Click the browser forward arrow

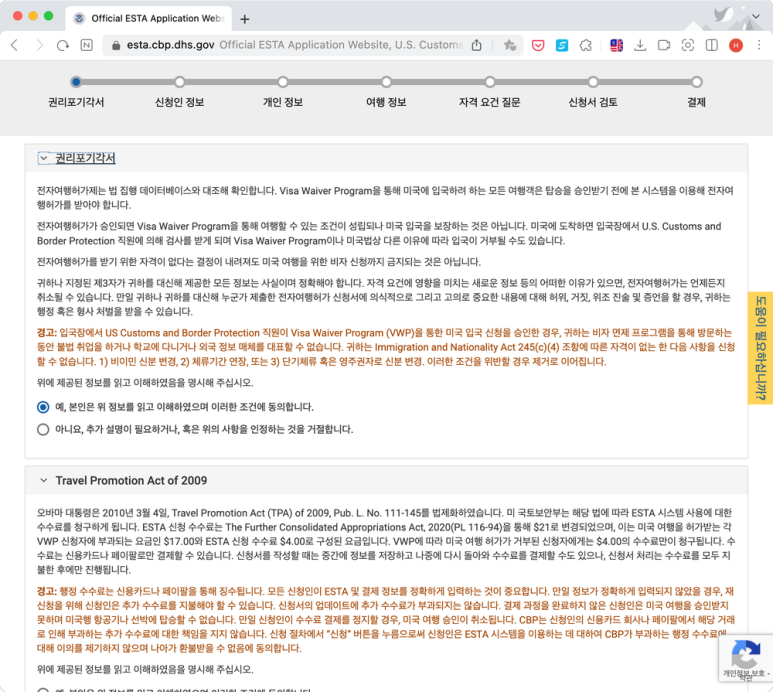[39, 45]
